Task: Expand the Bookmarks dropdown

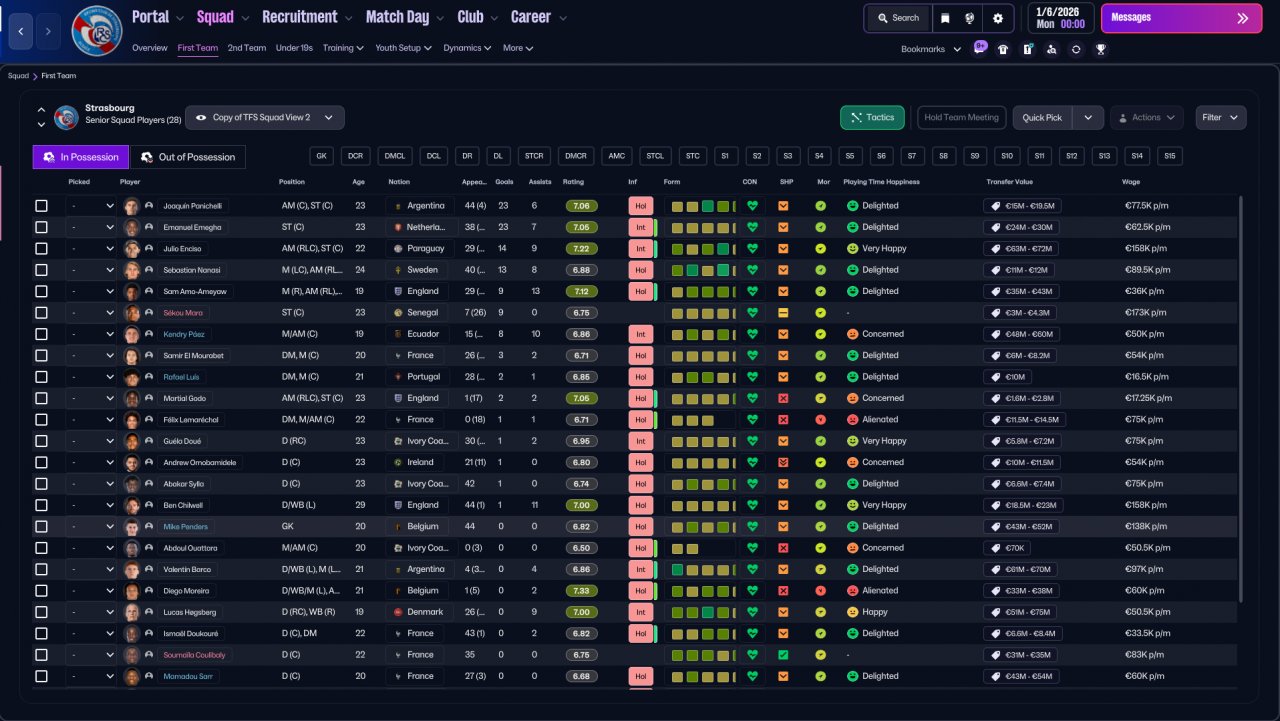Action: (931, 49)
